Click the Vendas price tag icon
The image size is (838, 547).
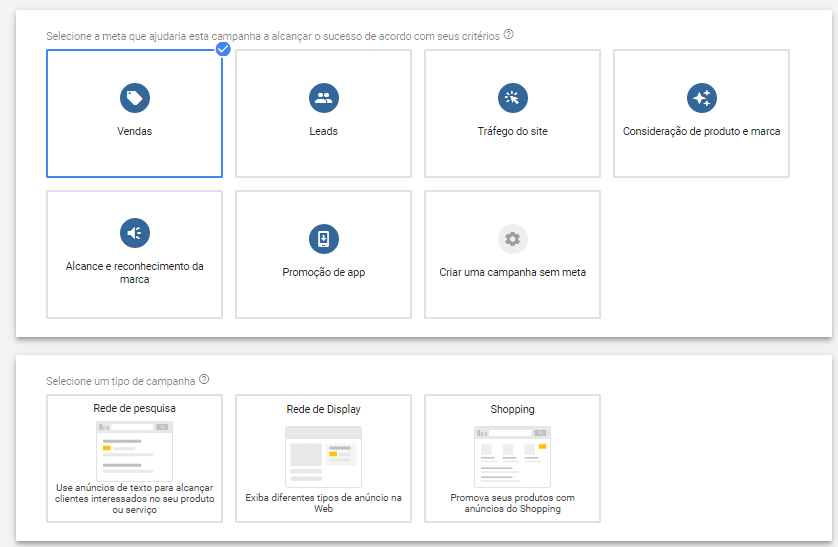pos(134,98)
